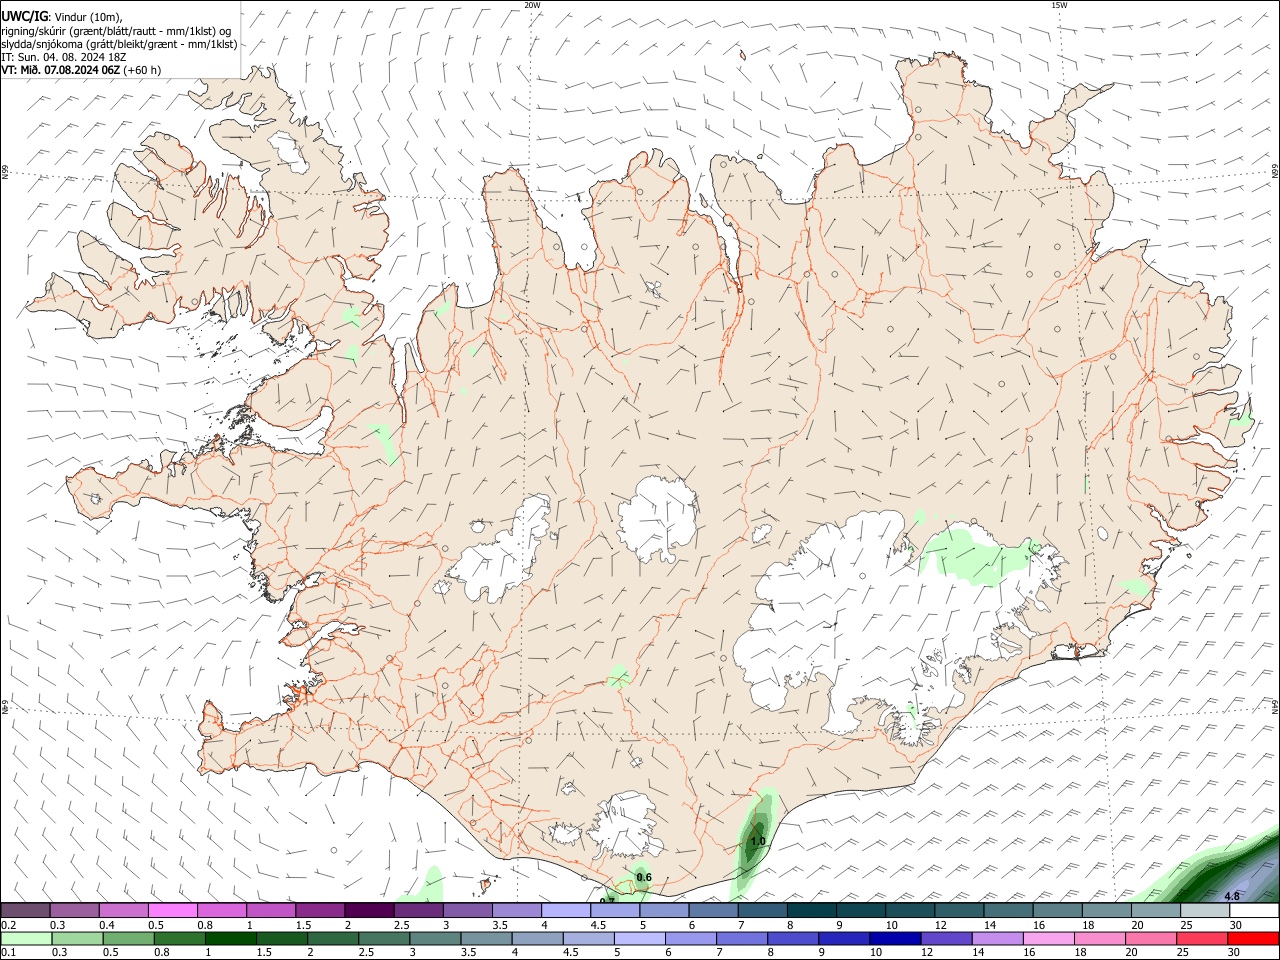Pick the bright pink snow-scale swatch at 0.5
The image size is (1280, 960).
coord(172,911)
